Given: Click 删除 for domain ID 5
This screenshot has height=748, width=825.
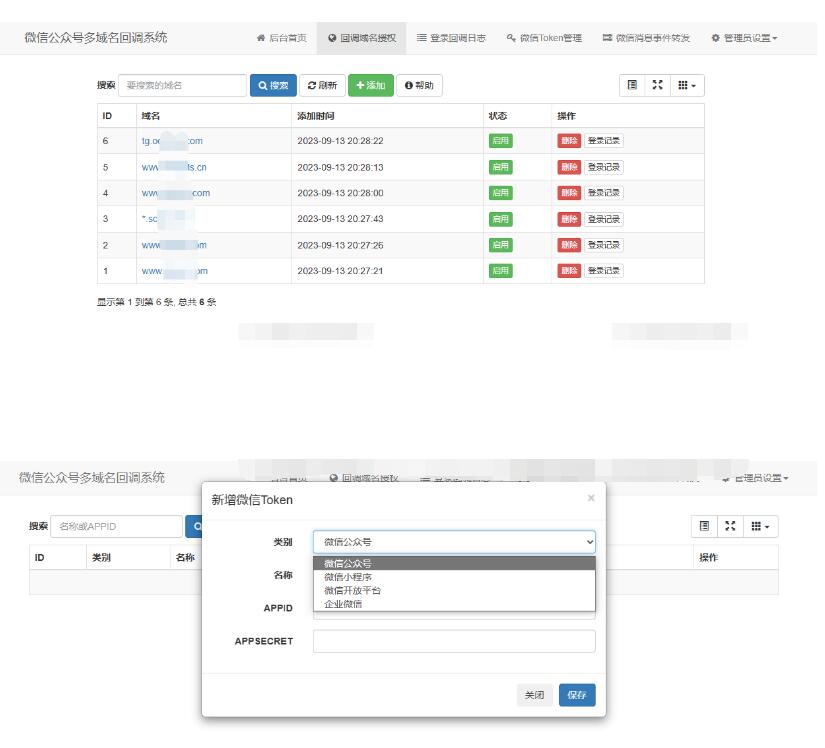Looking at the screenshot, I should 569,167.
